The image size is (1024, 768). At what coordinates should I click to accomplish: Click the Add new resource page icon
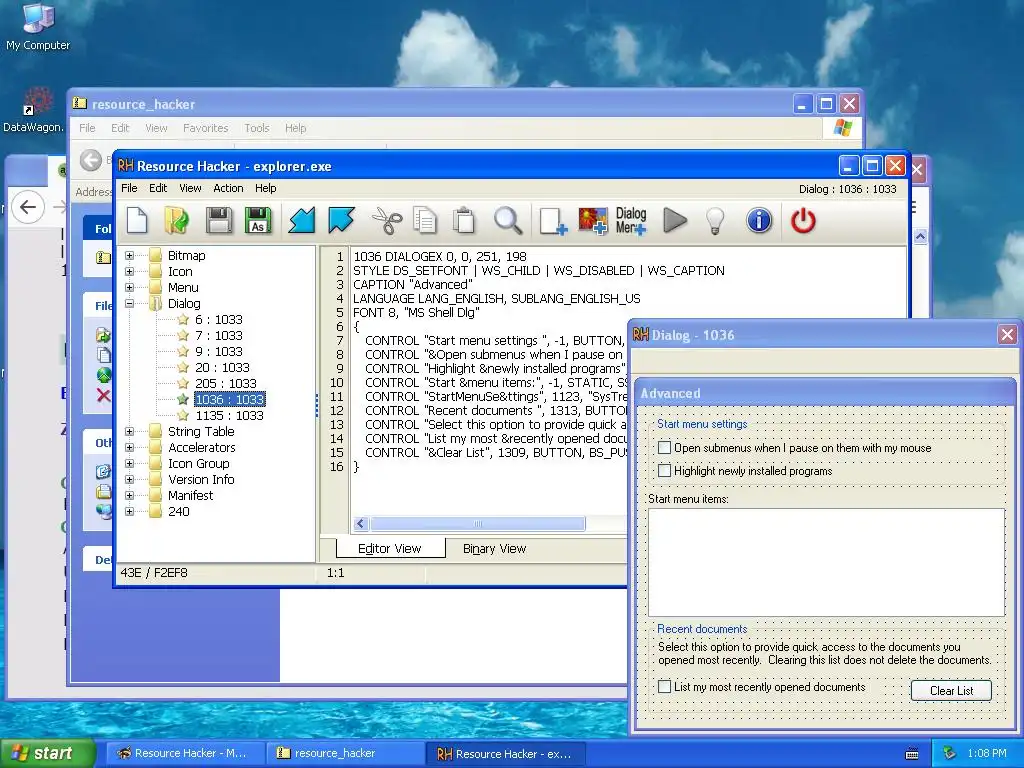(553, 221)
